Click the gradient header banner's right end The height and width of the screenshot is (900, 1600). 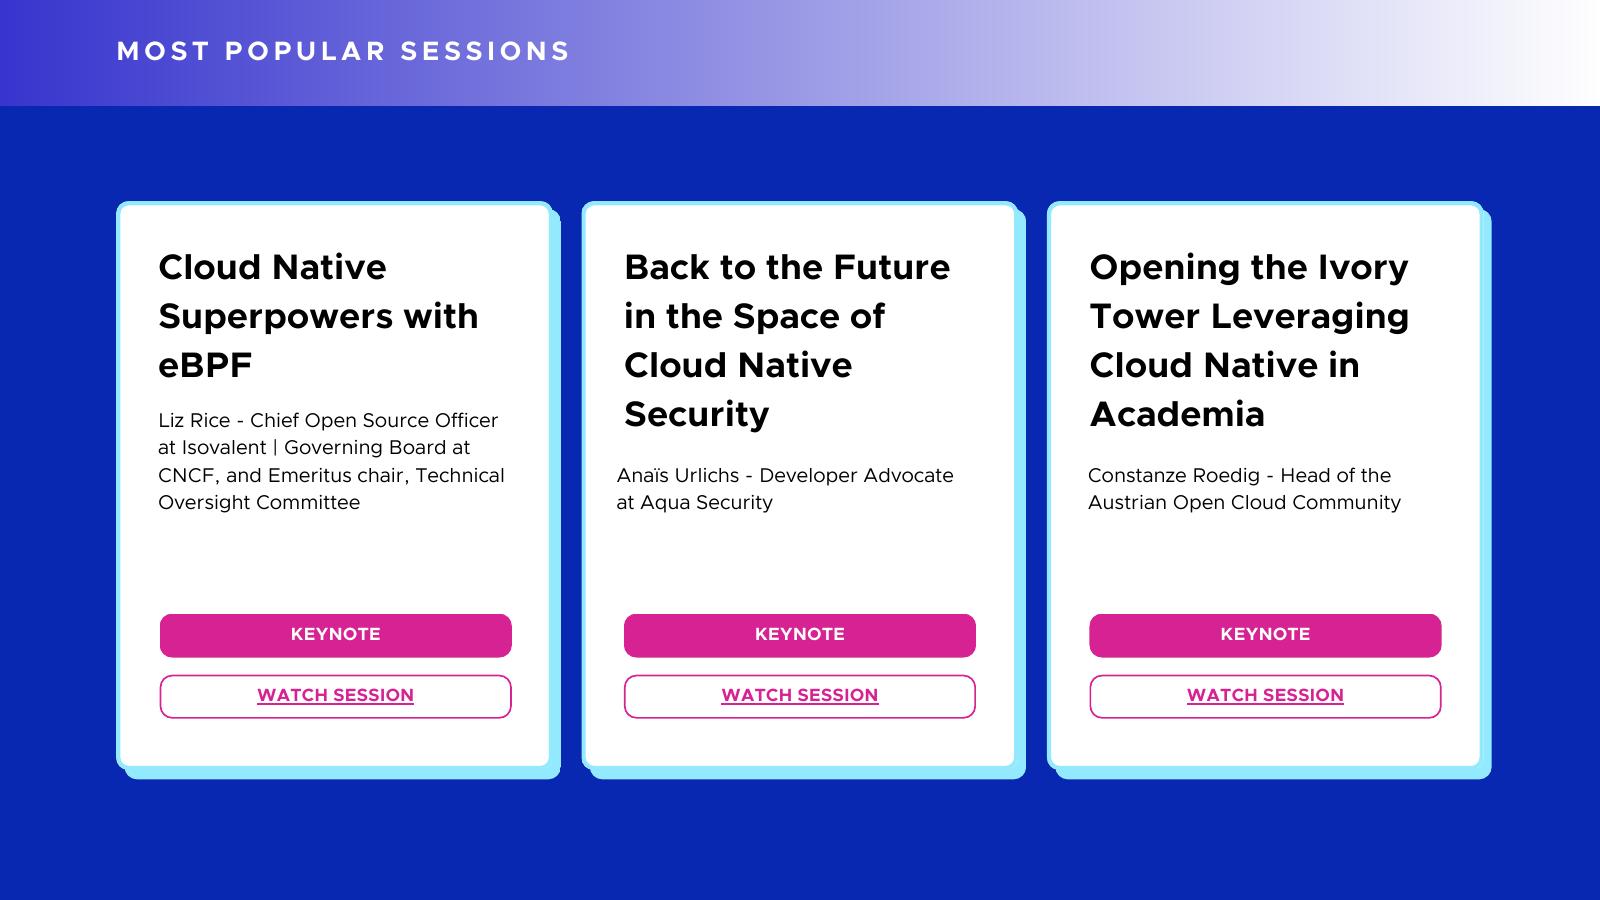(x=1560, y=52)
